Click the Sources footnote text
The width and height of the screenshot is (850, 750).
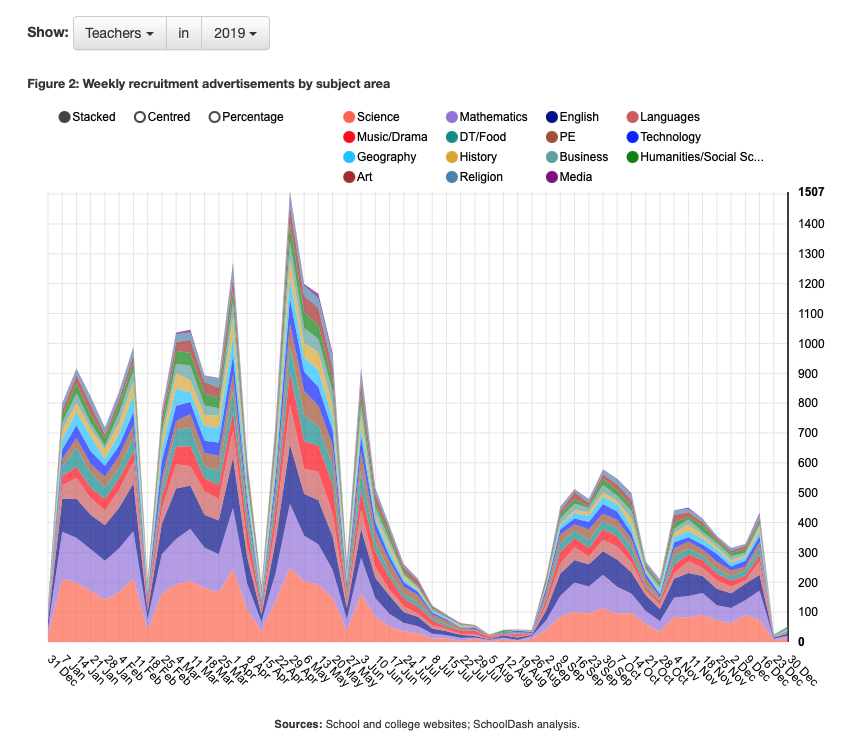coord(427,725)
